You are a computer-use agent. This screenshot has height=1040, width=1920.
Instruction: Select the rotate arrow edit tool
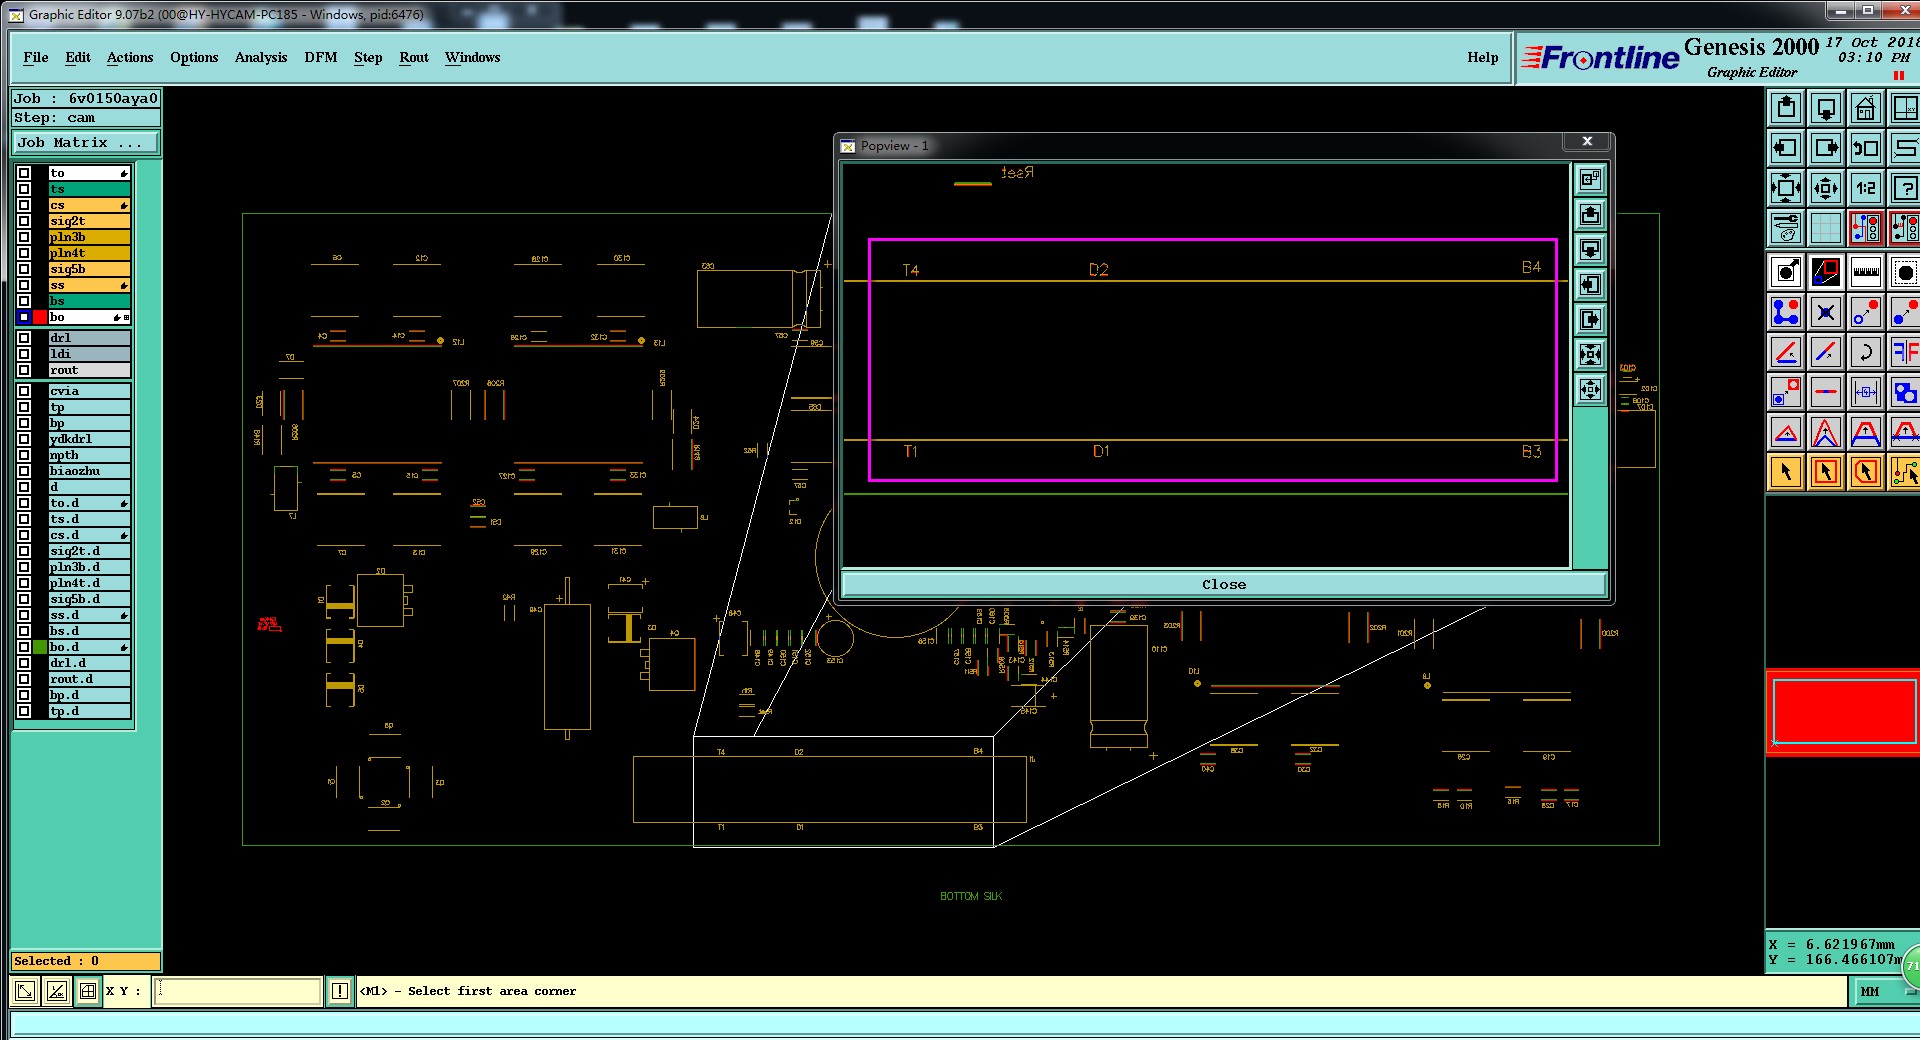coord(1865,352)
